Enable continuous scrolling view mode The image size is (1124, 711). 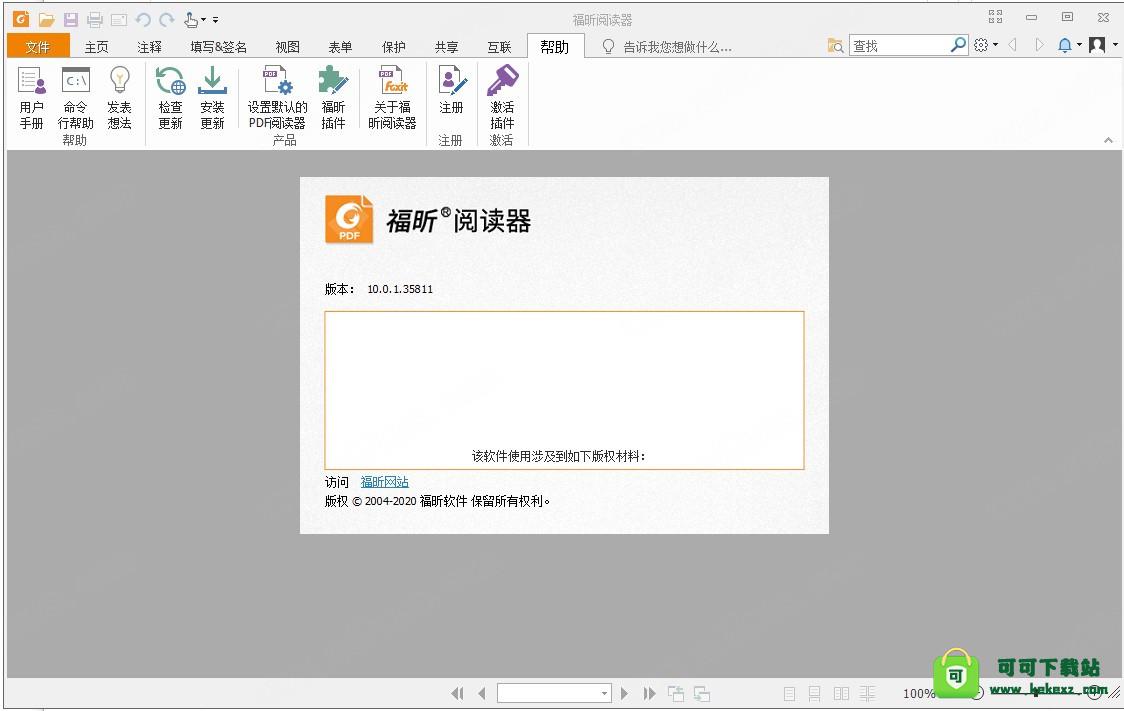814,693
